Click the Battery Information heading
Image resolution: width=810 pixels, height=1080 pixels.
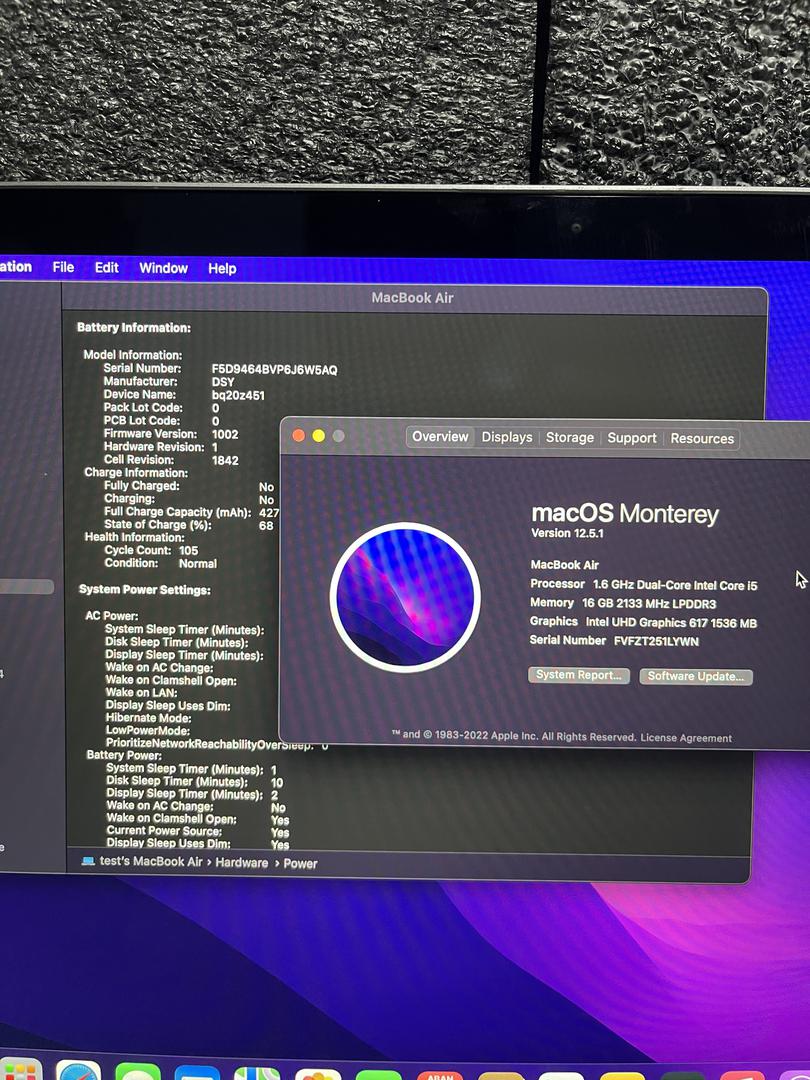(134, 328)
